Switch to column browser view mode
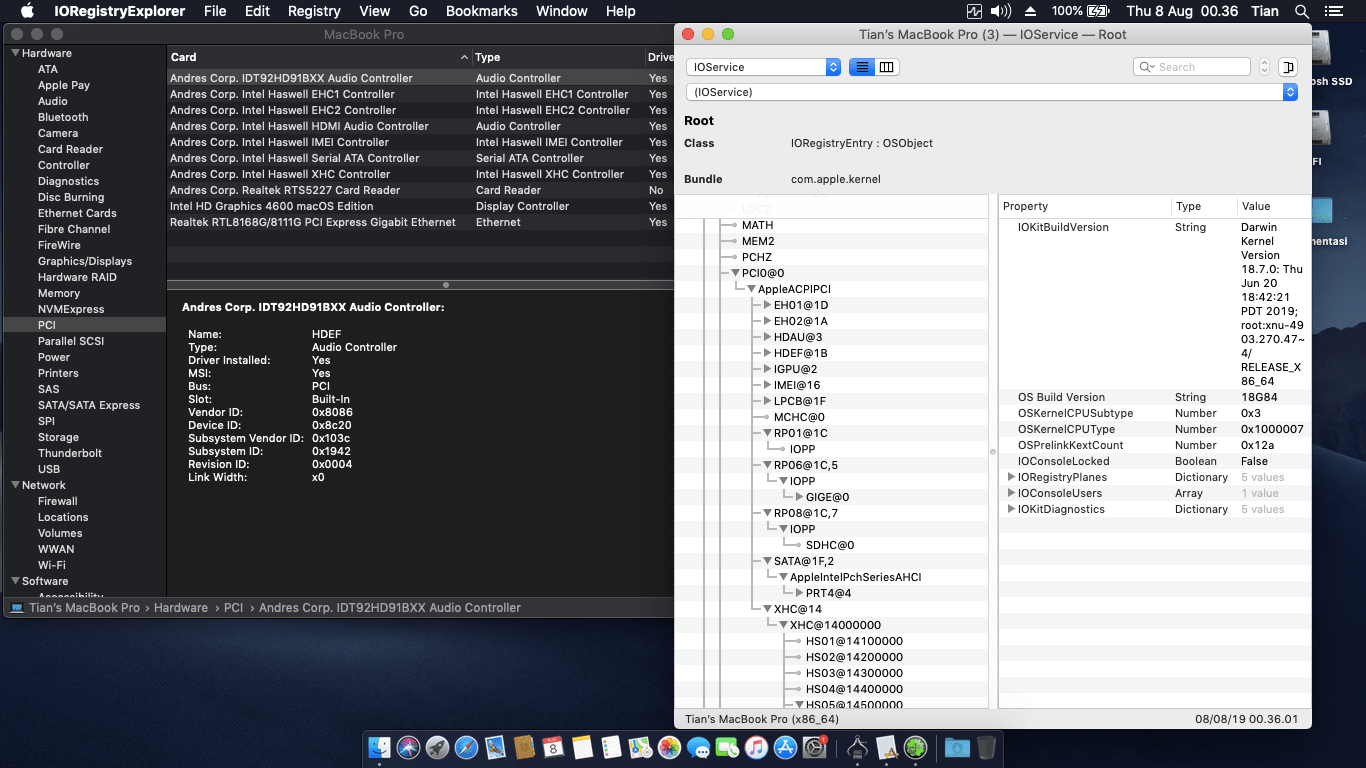Viewport: 1366px width, 768px height. pyautogui.click(x=886, y=67)
